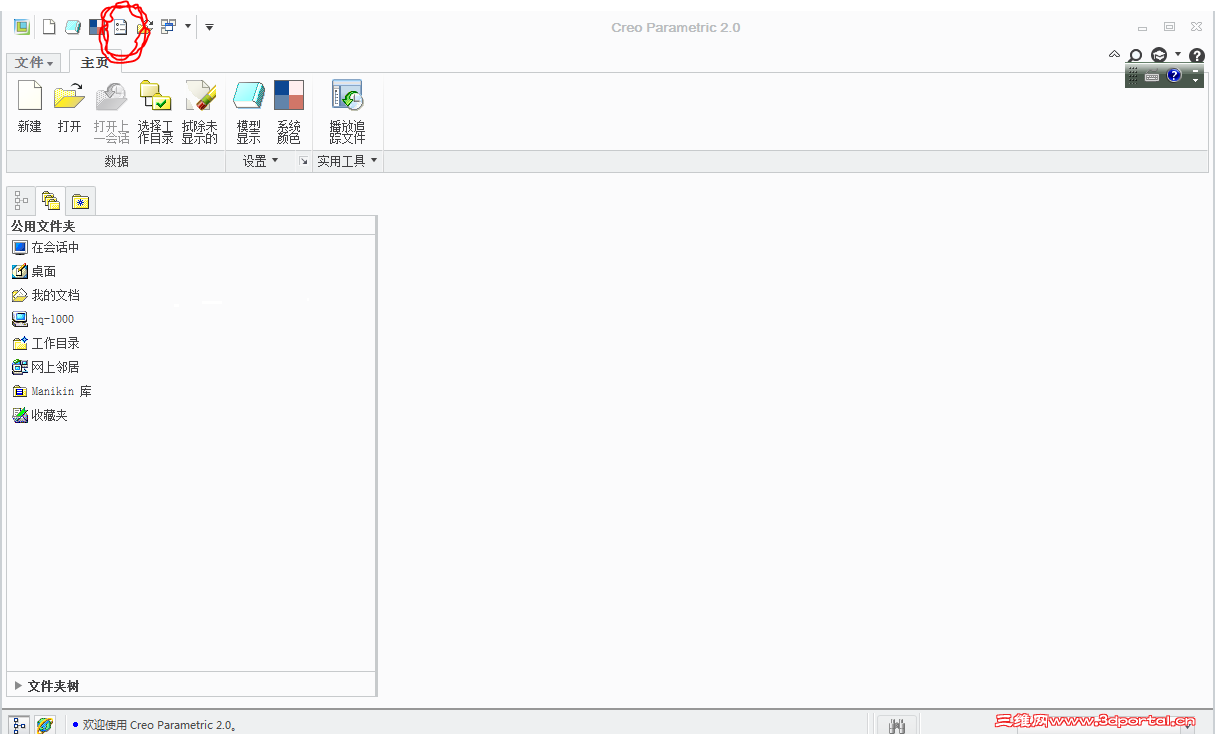This screenshot has height=734, width=1215.
Task: Click the black Help question mark icon
Action: click(1197, 56)
